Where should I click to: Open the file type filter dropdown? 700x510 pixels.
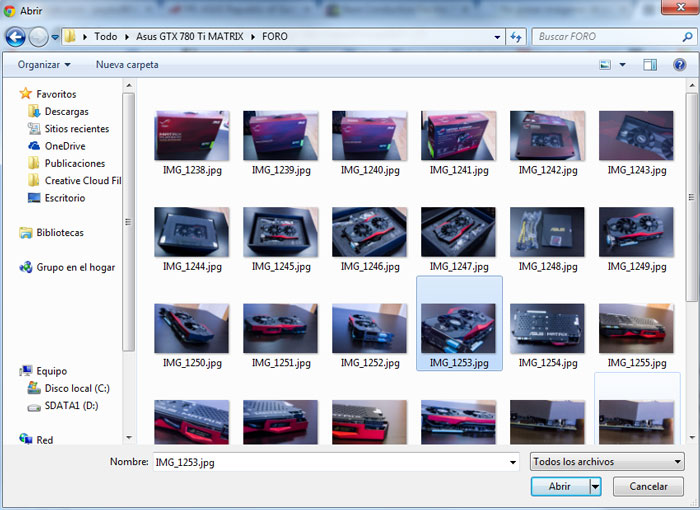(x=606, y=462)
